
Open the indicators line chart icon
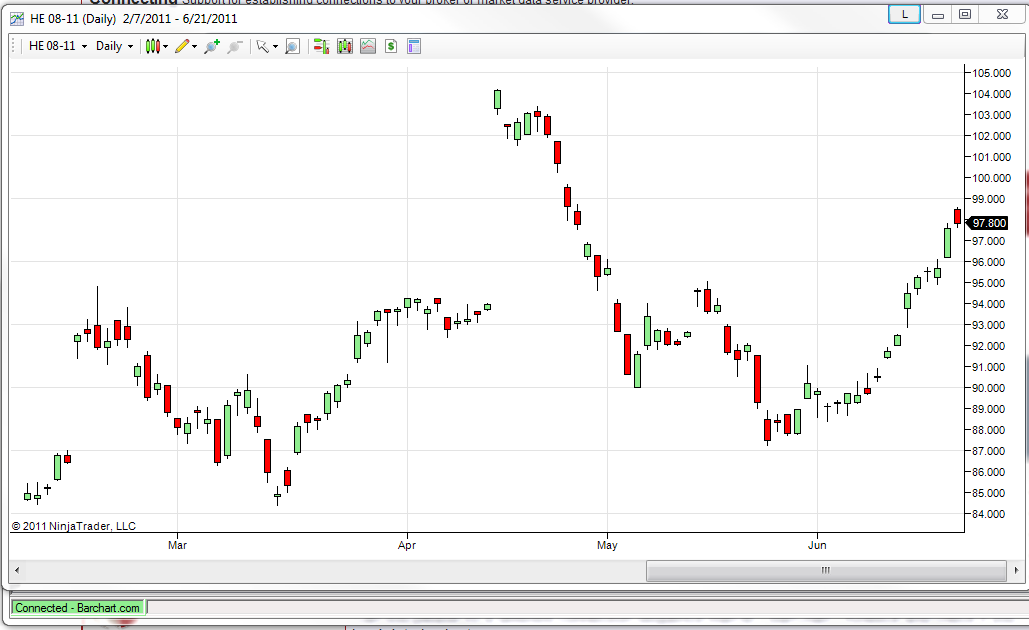[x=368, y=46]
